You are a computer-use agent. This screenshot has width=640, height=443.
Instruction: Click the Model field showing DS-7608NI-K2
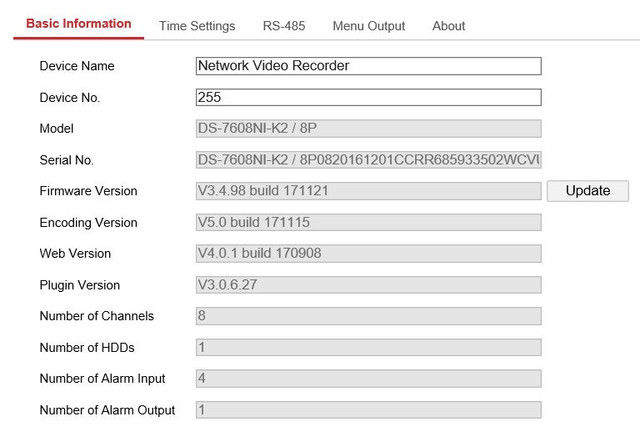click(368, 129)
